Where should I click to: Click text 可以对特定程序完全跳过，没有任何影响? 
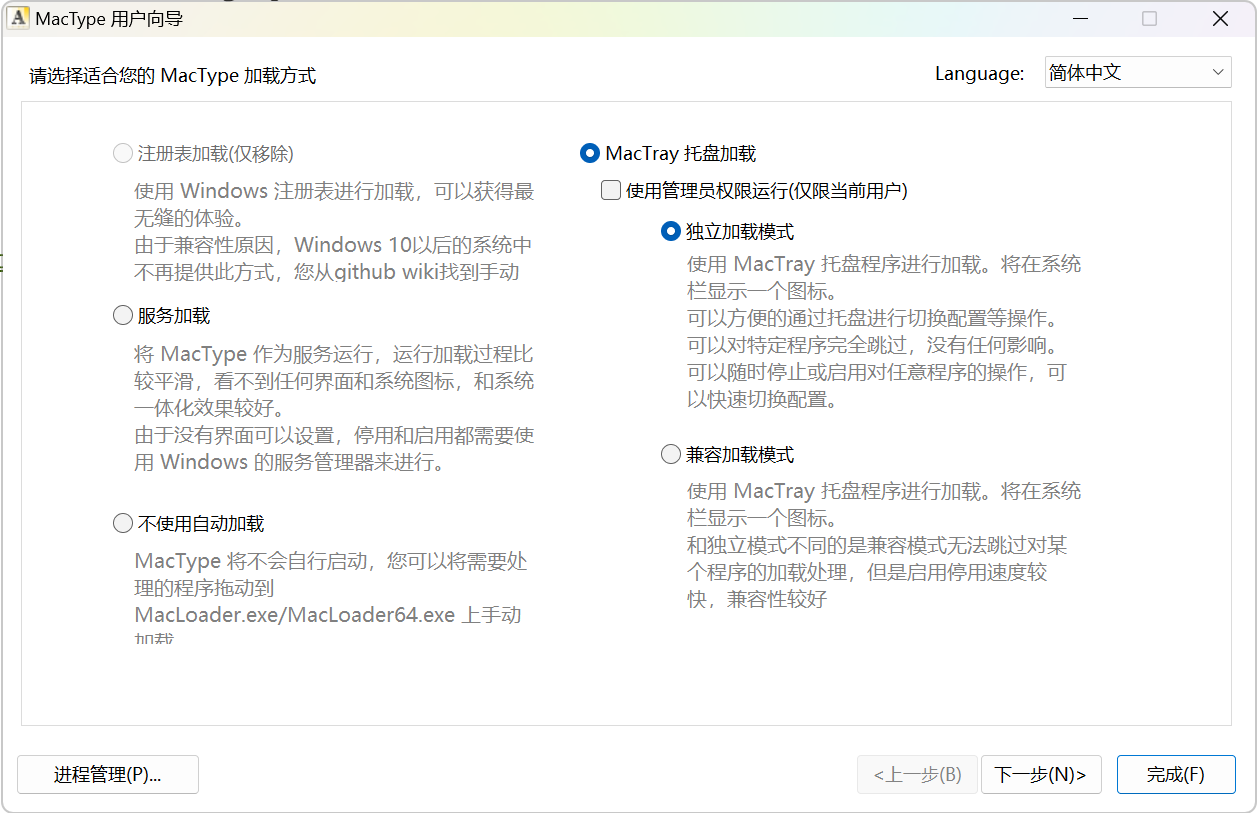(x=872, y=346)
